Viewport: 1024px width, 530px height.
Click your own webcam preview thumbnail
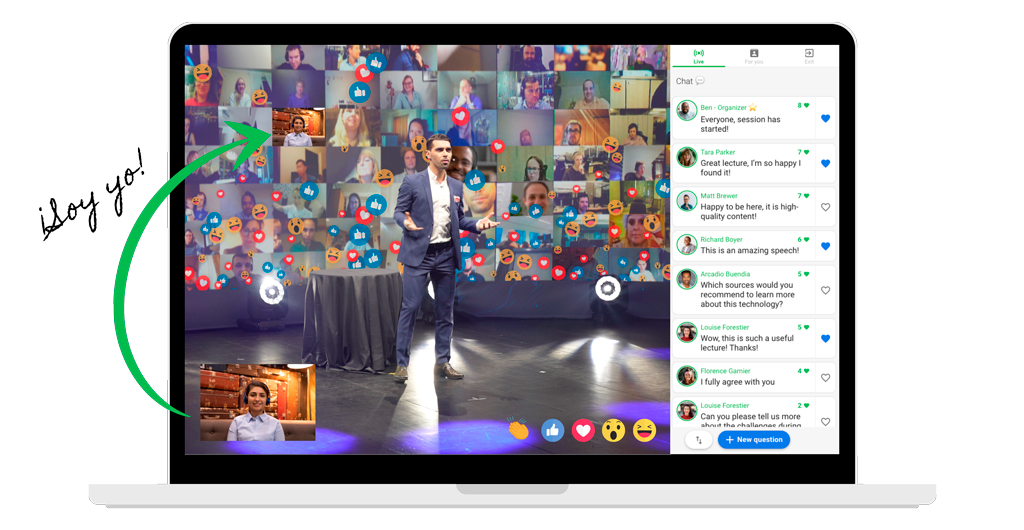click(258, 402)
